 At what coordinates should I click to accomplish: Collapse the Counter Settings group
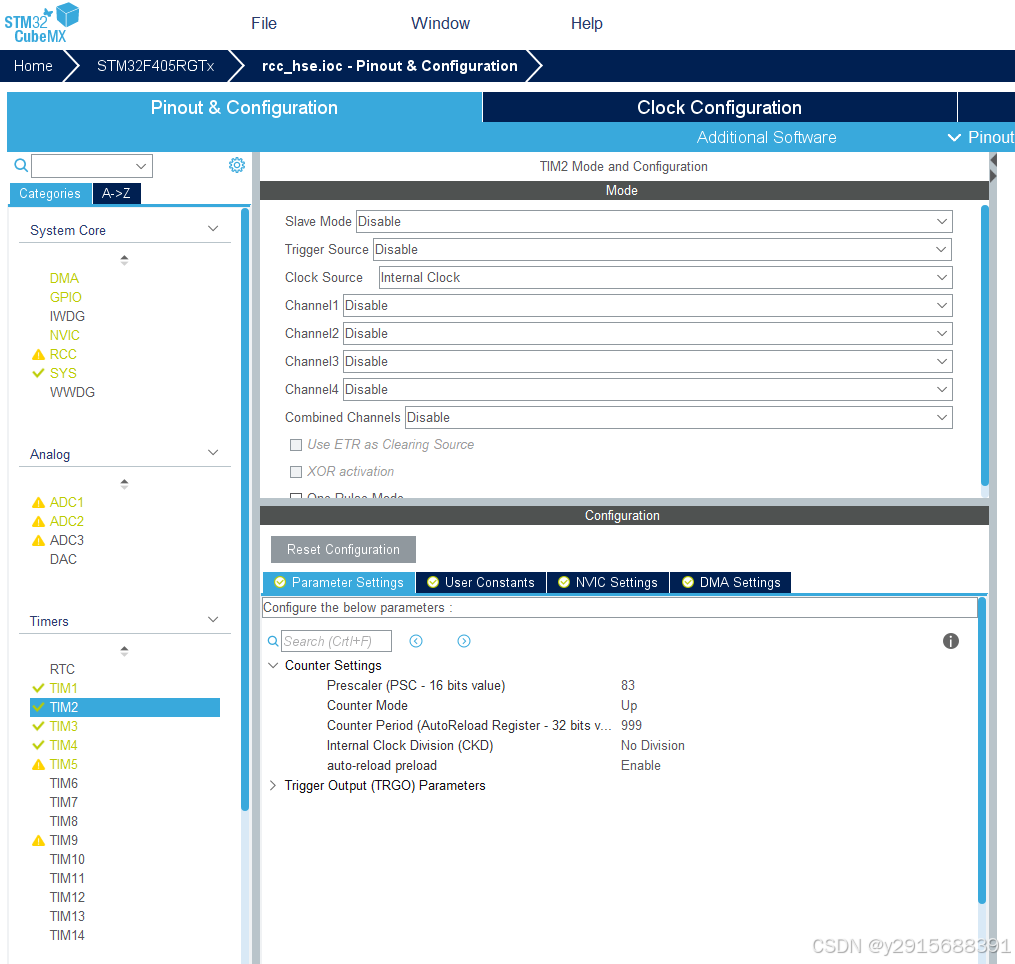pyautogui.click(x=273, y=666)
